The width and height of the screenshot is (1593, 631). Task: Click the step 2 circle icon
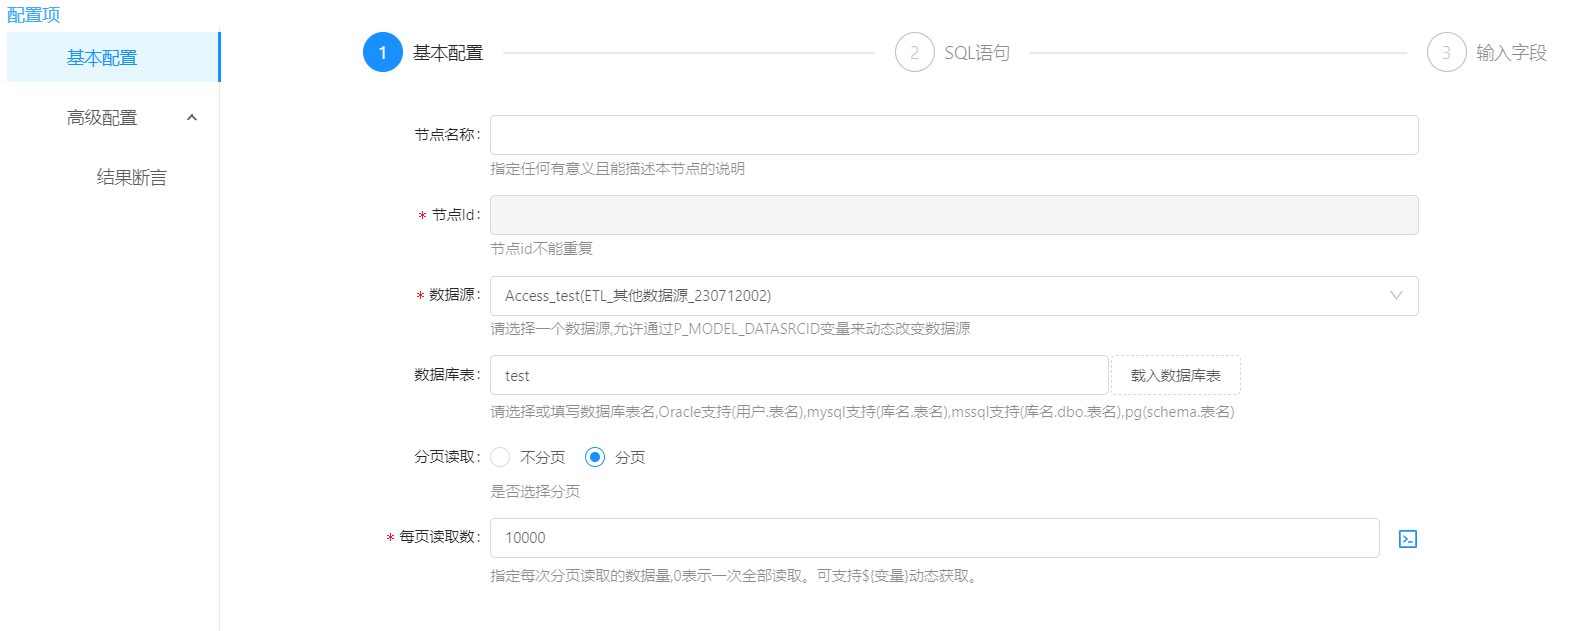(914, 53)
